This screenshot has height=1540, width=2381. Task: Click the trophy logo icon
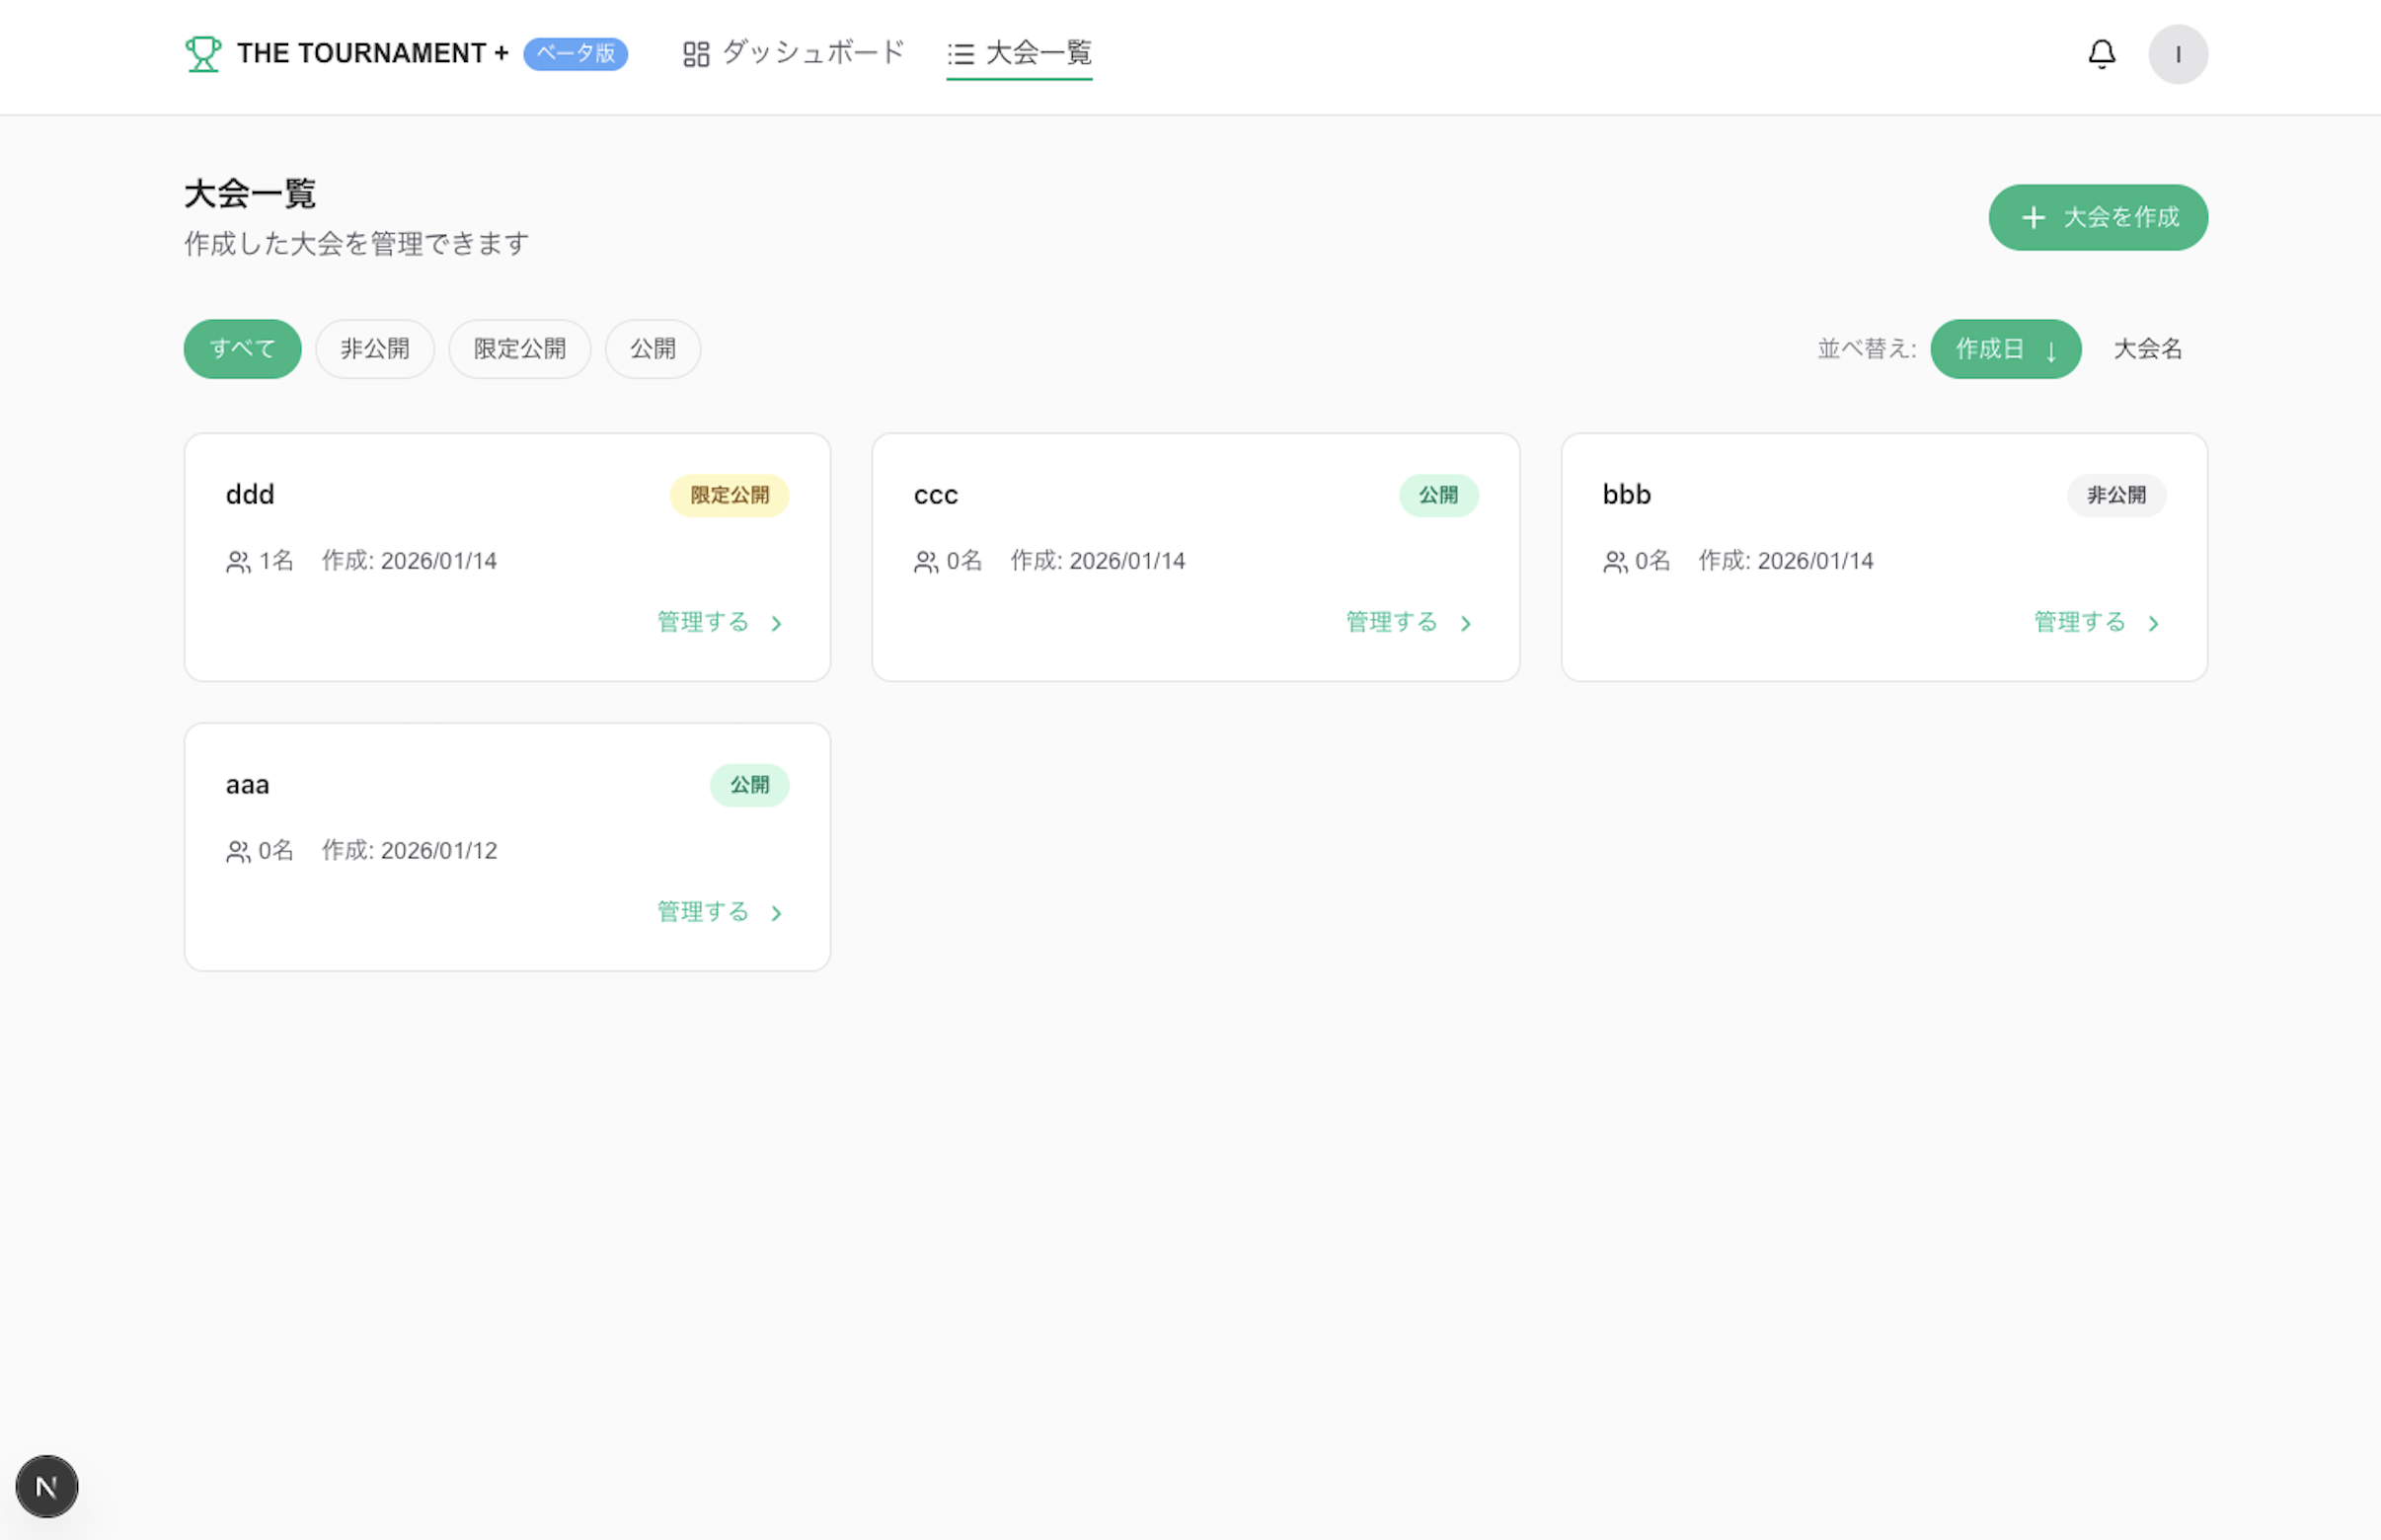203,54
